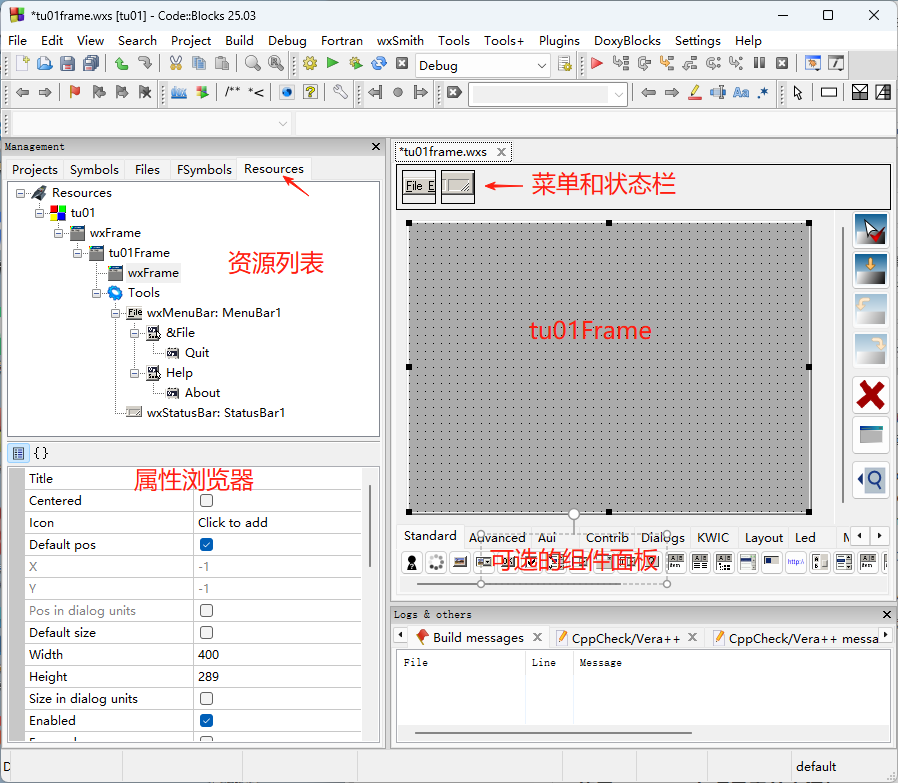Click the wrench tool icon in toolbar
Image resolution: width=898 pixels, height=783 pixels.
click(x=340, y=92)
